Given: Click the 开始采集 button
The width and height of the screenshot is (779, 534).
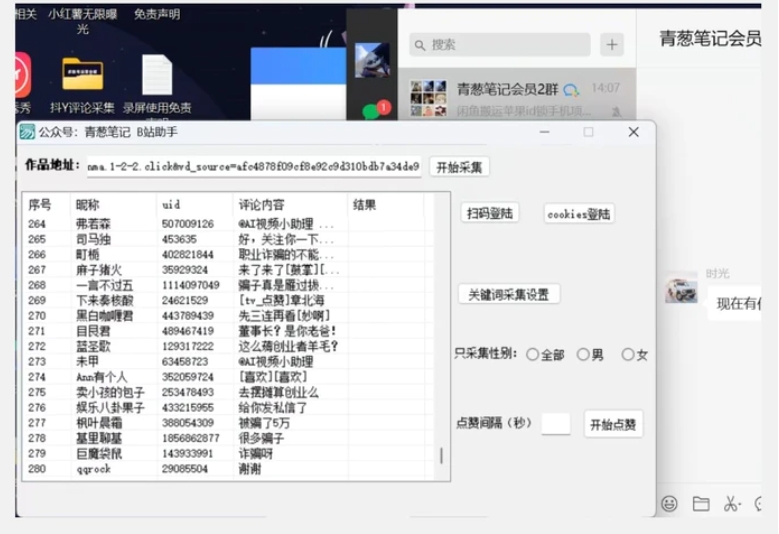Looking at the screenshot, I should pyautogui.click(x=460, y=167).
